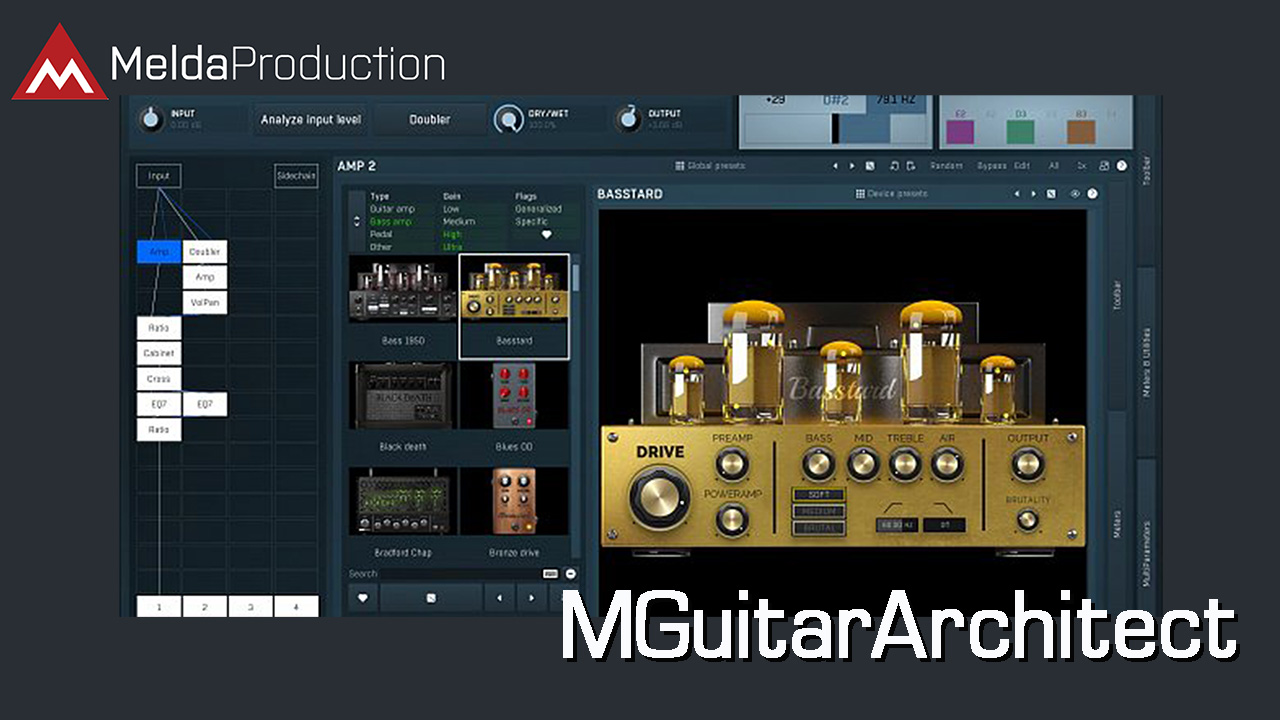
Task: Click the random dice icon in AMP 2 header
Action: (x=870, y=166)
